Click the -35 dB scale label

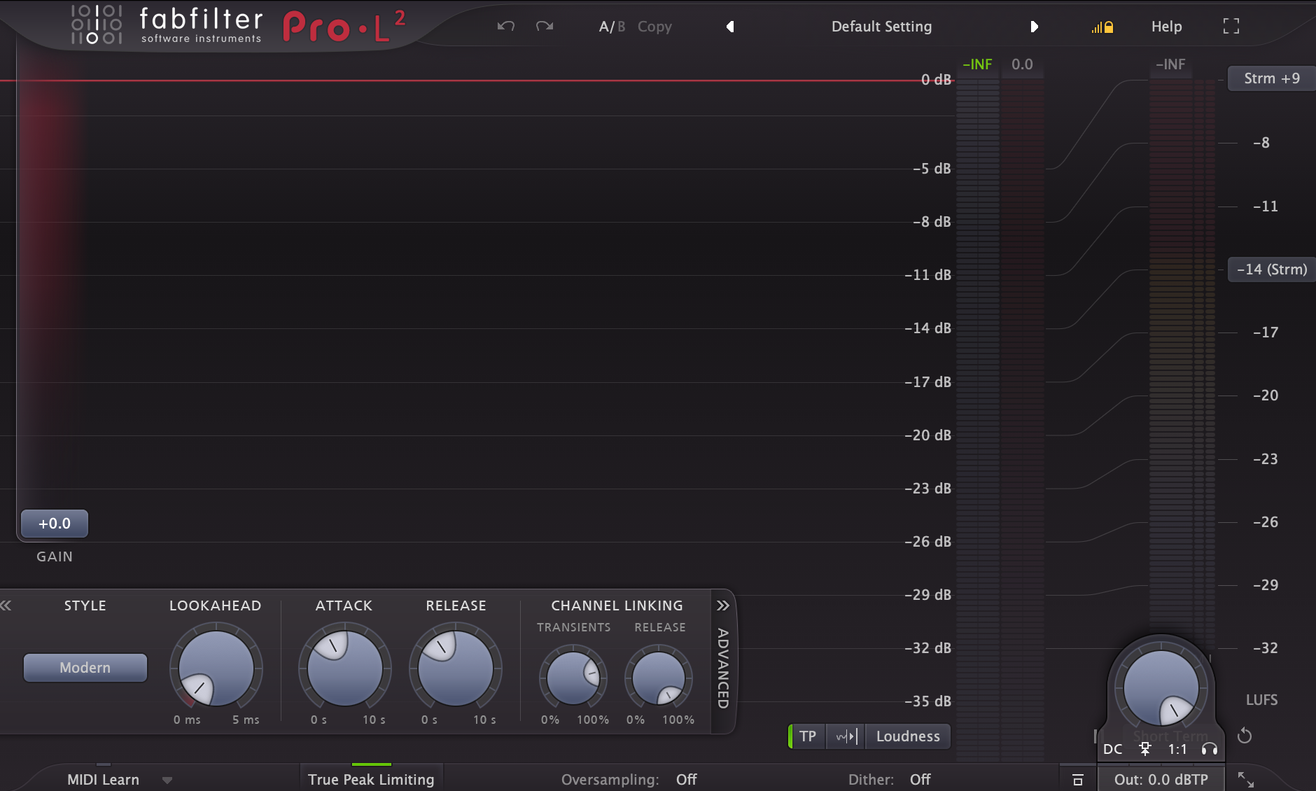[928, 701]
